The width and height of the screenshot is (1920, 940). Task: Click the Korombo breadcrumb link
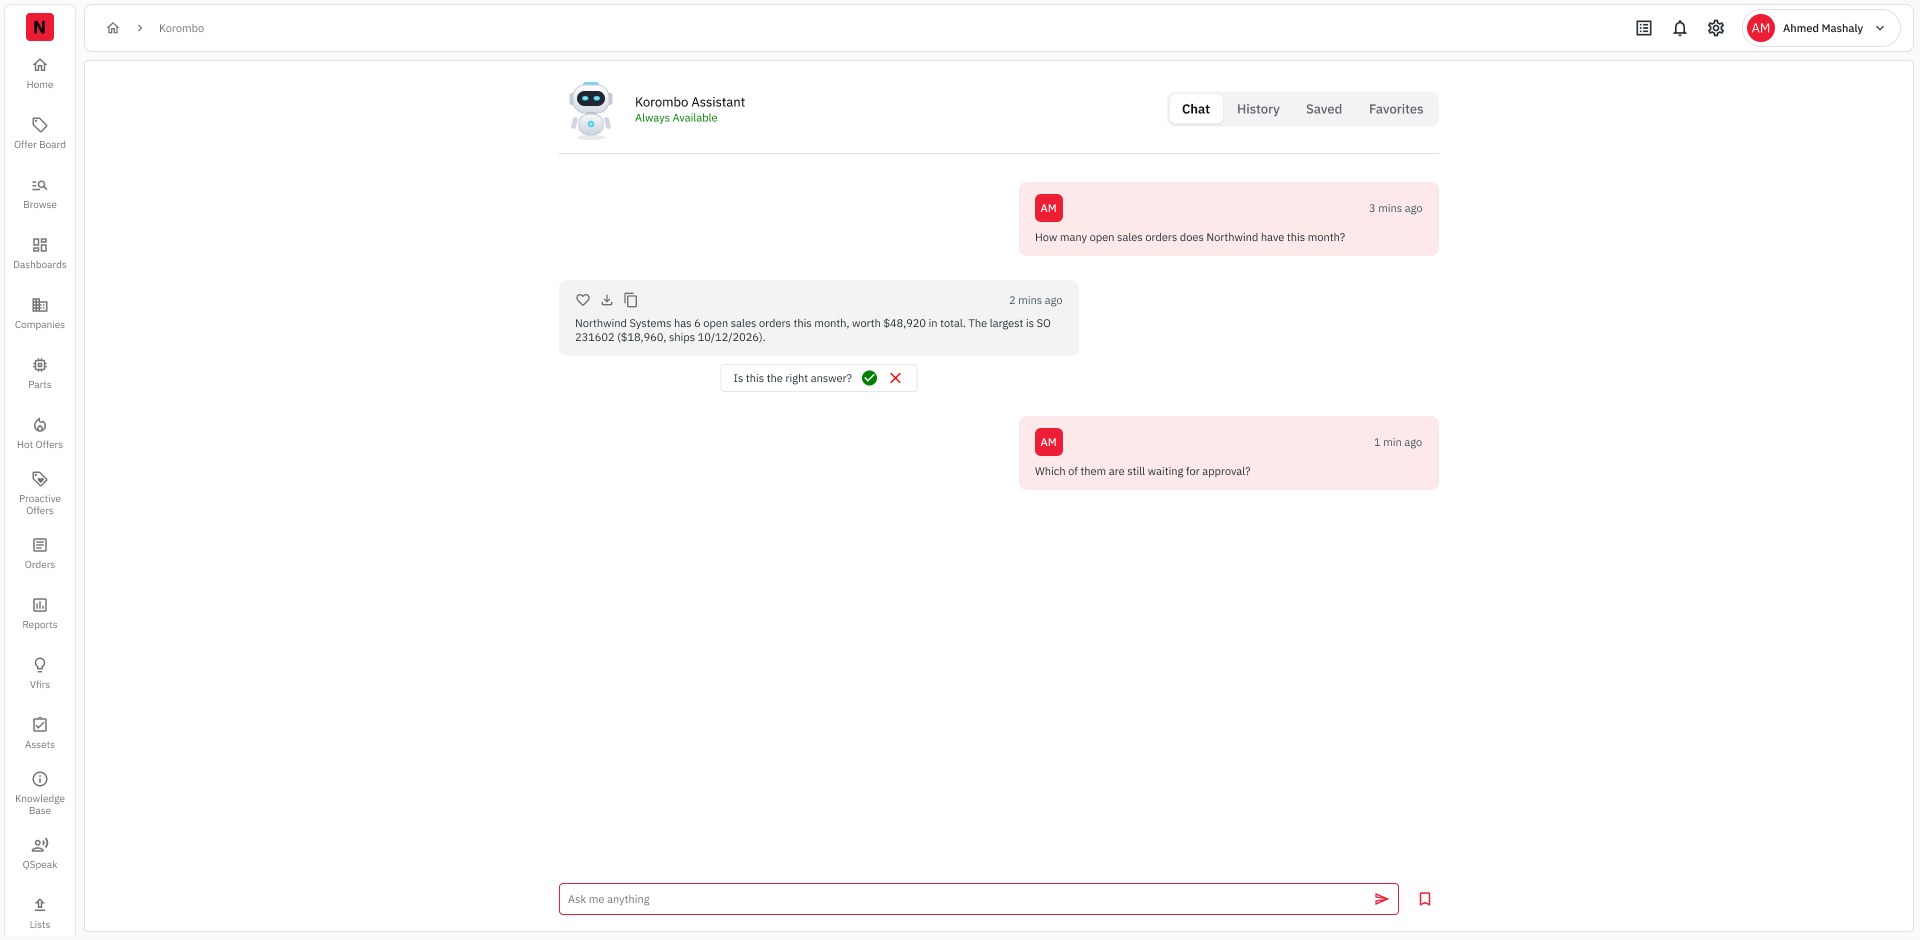[181, 28]
